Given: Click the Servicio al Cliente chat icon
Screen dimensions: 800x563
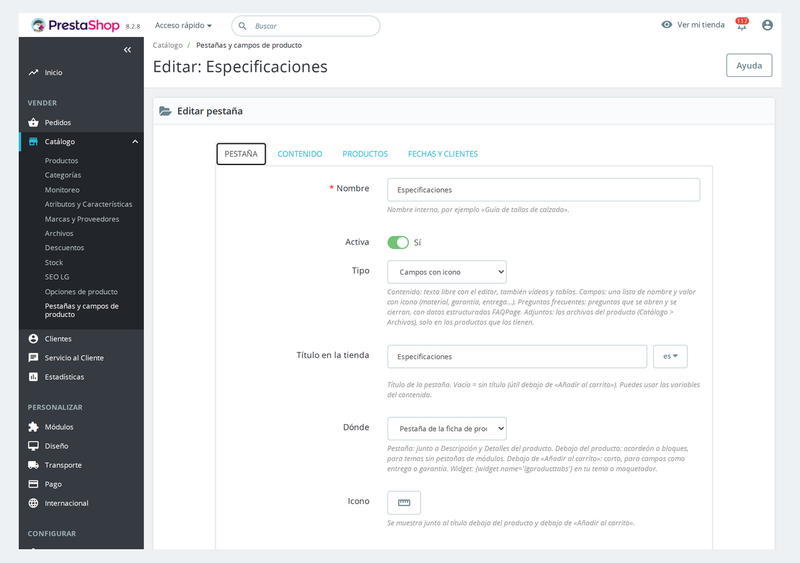Looking at the screenshot, I should pyautogui.click(x=33, y=358).
